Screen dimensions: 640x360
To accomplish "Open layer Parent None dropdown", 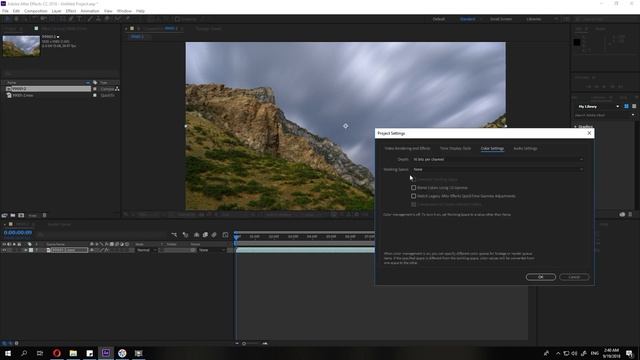I will click(x=211, y=250).
